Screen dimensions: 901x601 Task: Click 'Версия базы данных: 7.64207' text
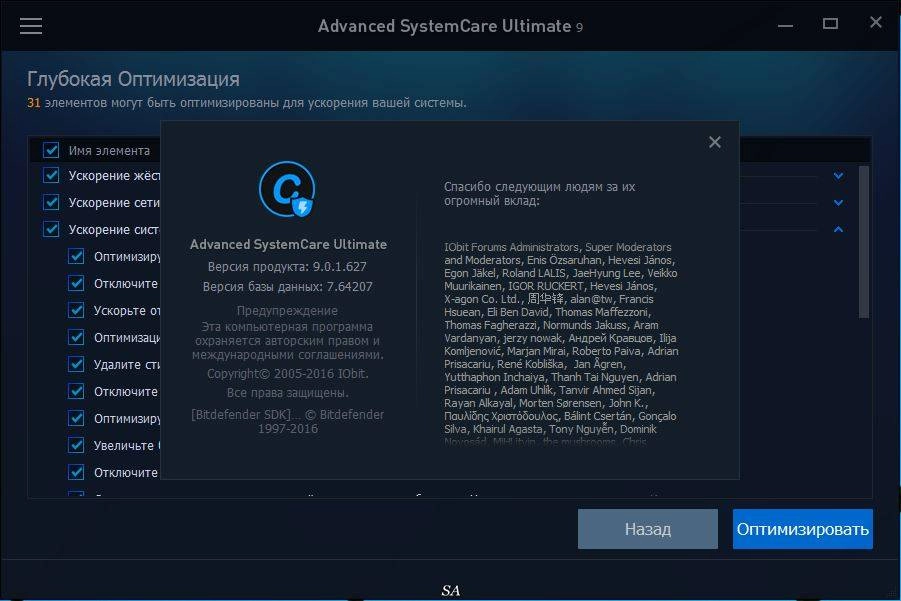point(287,287)
